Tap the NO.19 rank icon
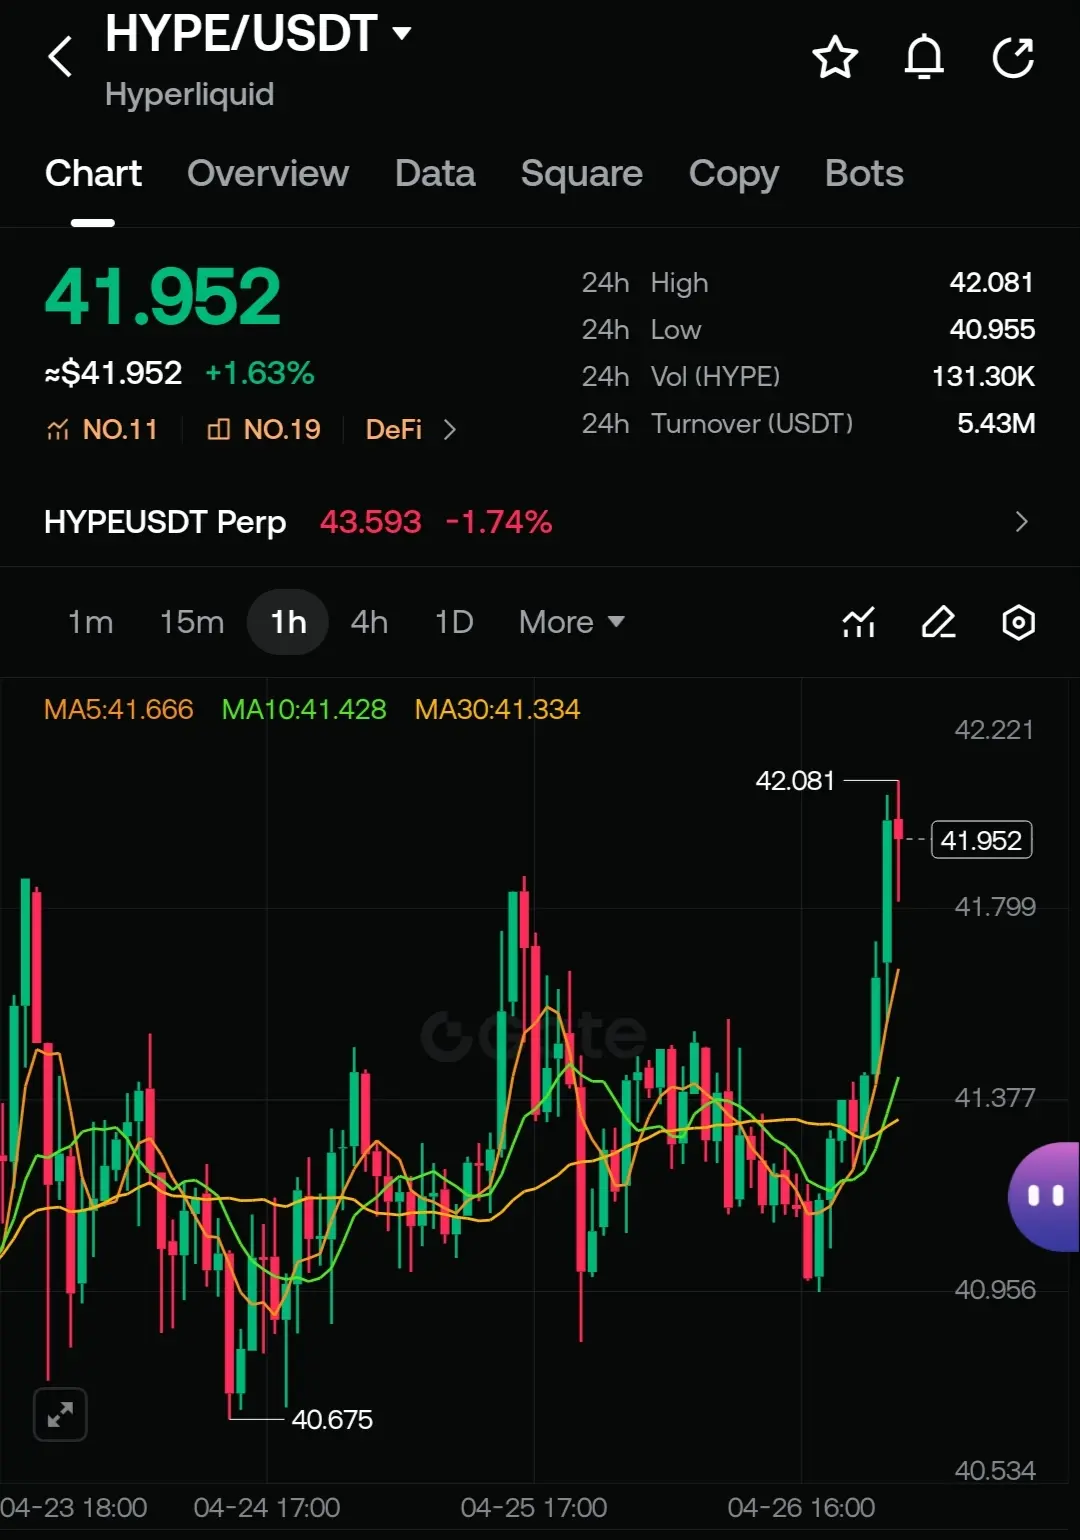This screenshot has width=1080, height=1540. click(218, 430)
